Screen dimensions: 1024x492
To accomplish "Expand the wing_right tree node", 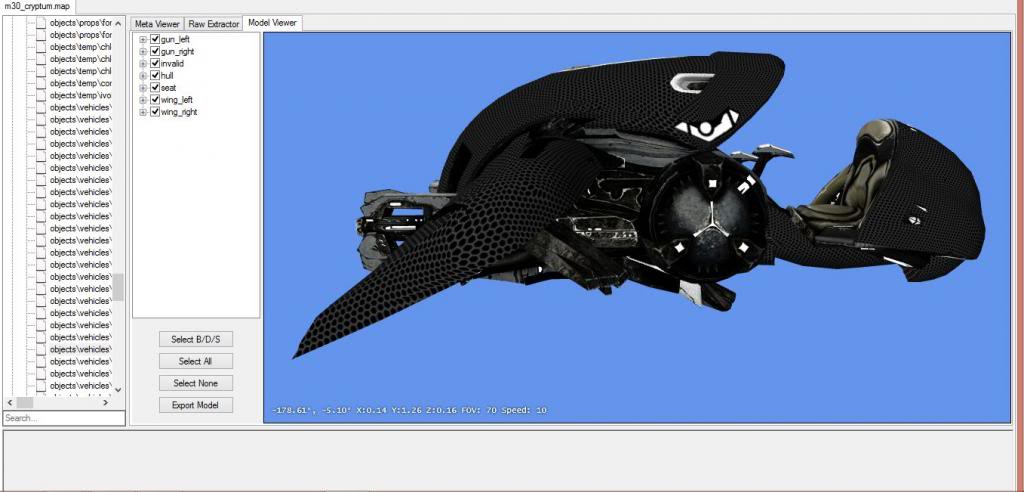I will coord(143,112).
